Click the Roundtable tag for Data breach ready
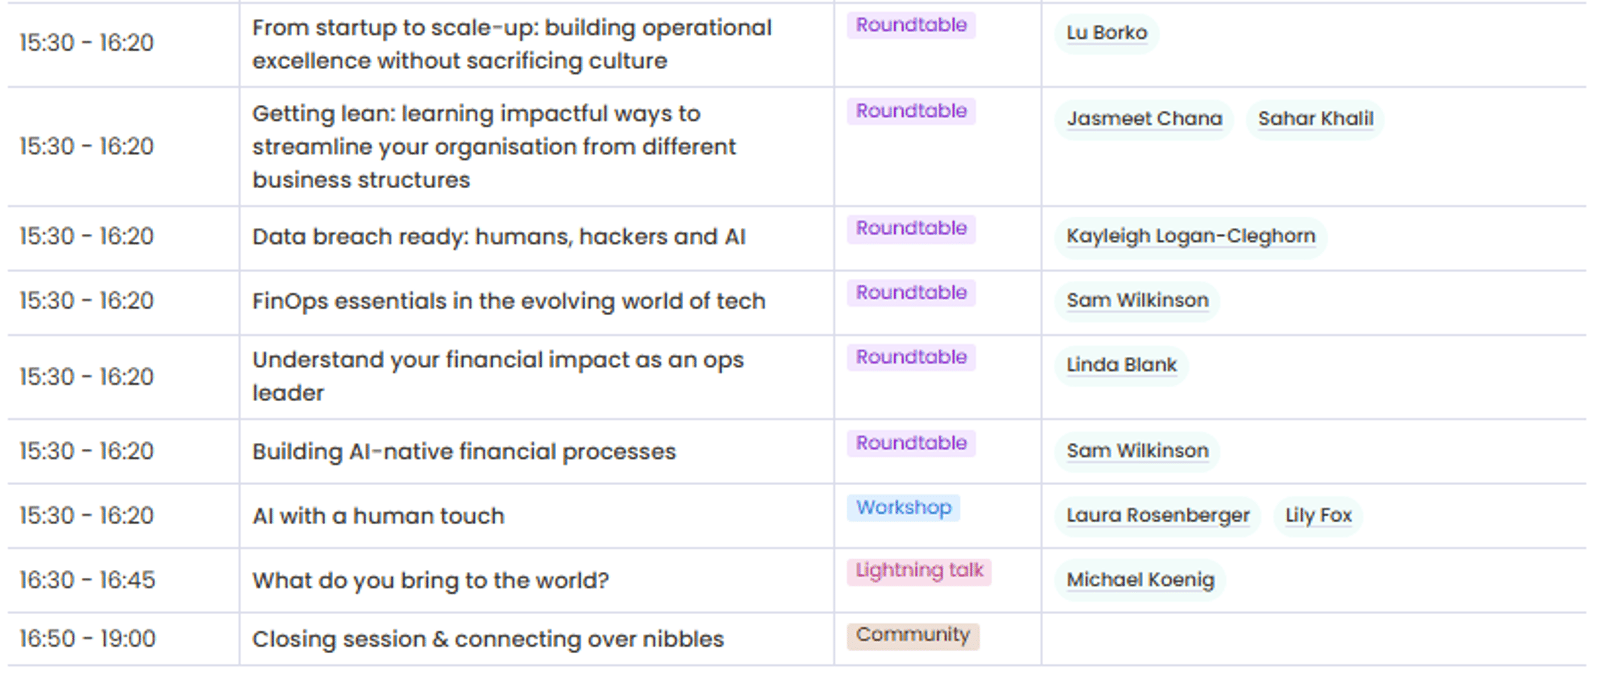 click(x=911, y=229)
